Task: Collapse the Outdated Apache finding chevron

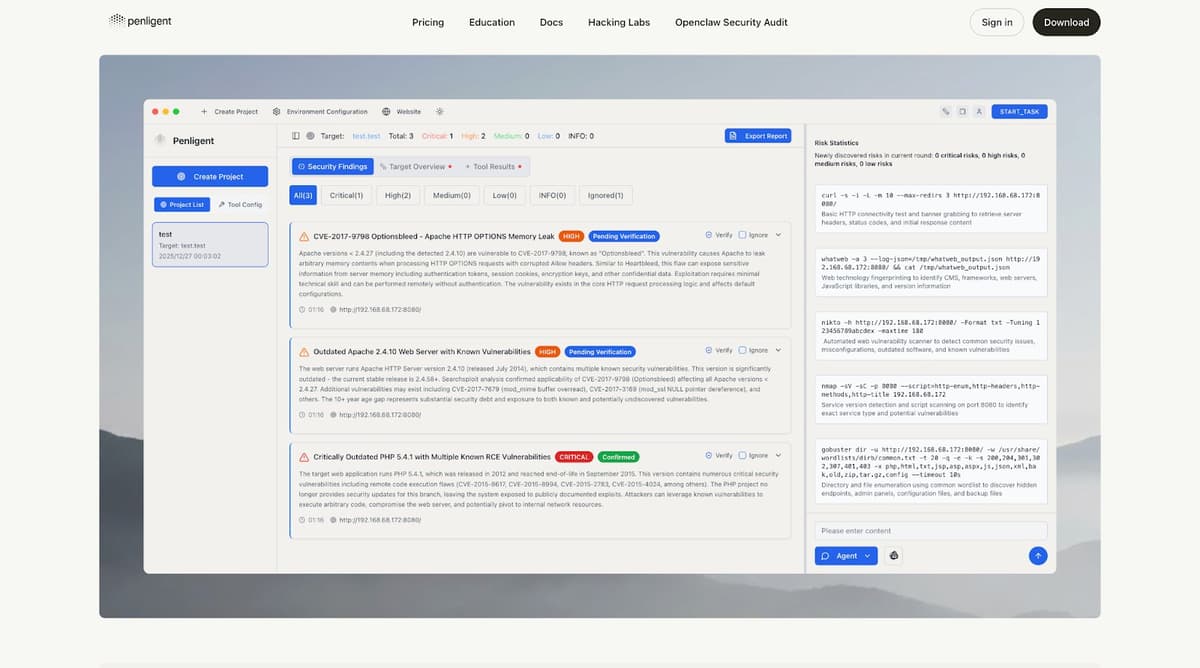Action: click(x=778, y=351)
